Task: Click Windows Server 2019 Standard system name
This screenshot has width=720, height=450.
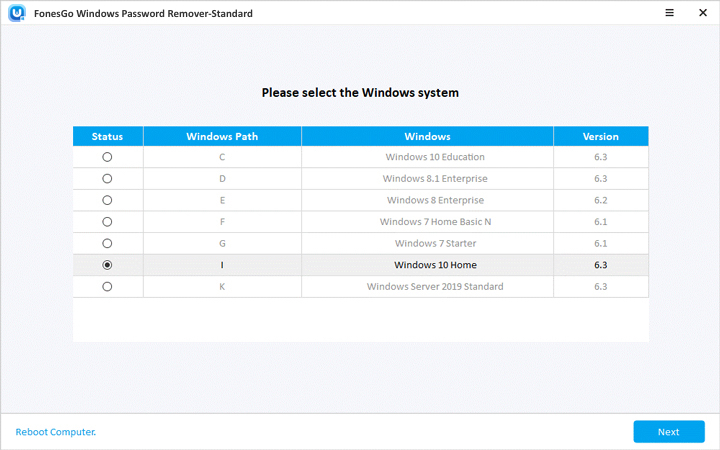Action: click(435, 287)
